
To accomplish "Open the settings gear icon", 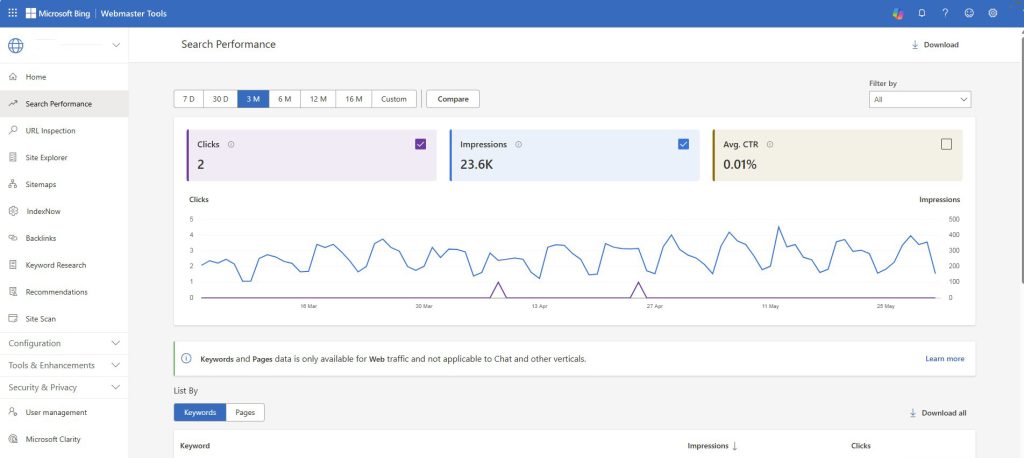I will (x=993, y=13).
